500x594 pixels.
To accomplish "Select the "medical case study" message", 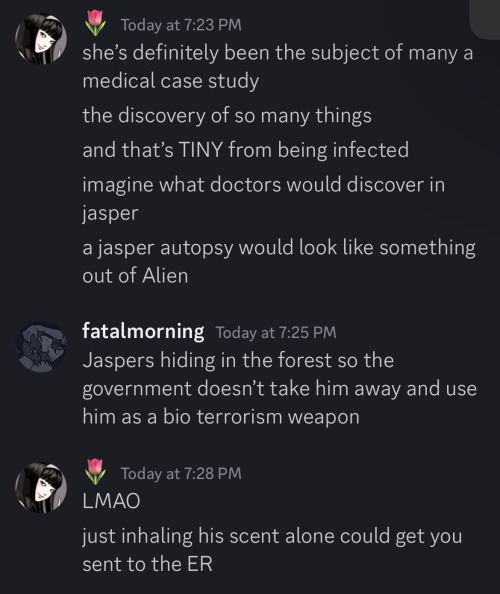I will pos(278,67).
